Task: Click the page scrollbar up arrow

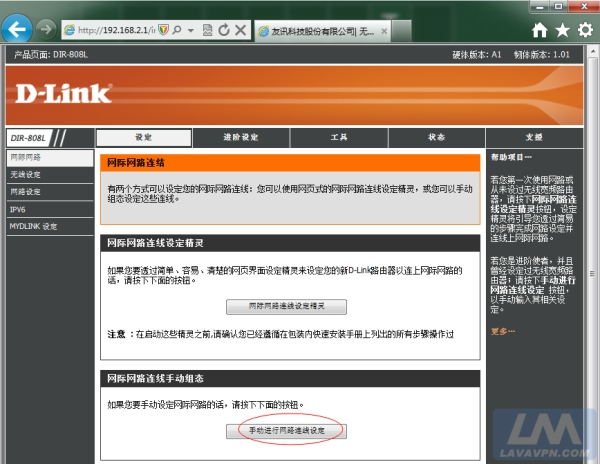Action: click(x=593, y=51)
